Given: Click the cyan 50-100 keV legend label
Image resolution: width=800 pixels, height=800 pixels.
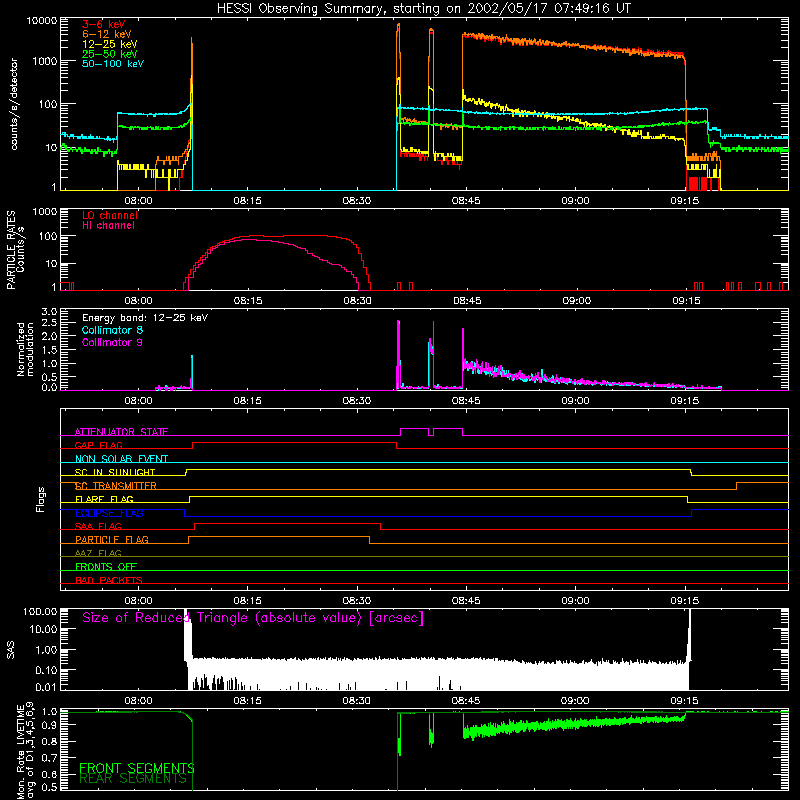Looking at the screenshot, I should [113, 63].
